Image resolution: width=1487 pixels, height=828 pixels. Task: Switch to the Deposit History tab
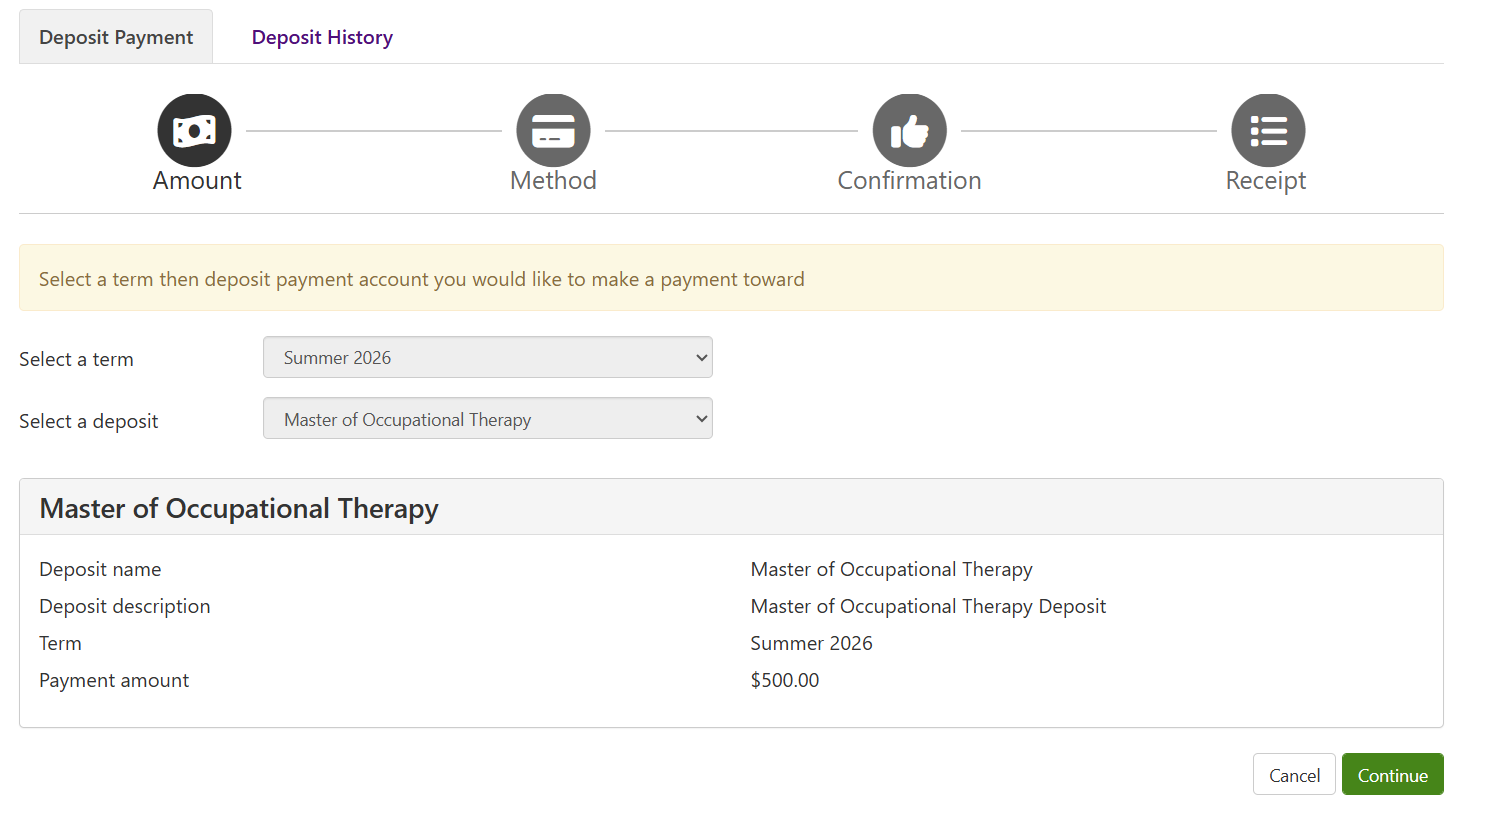click(322, 37)
